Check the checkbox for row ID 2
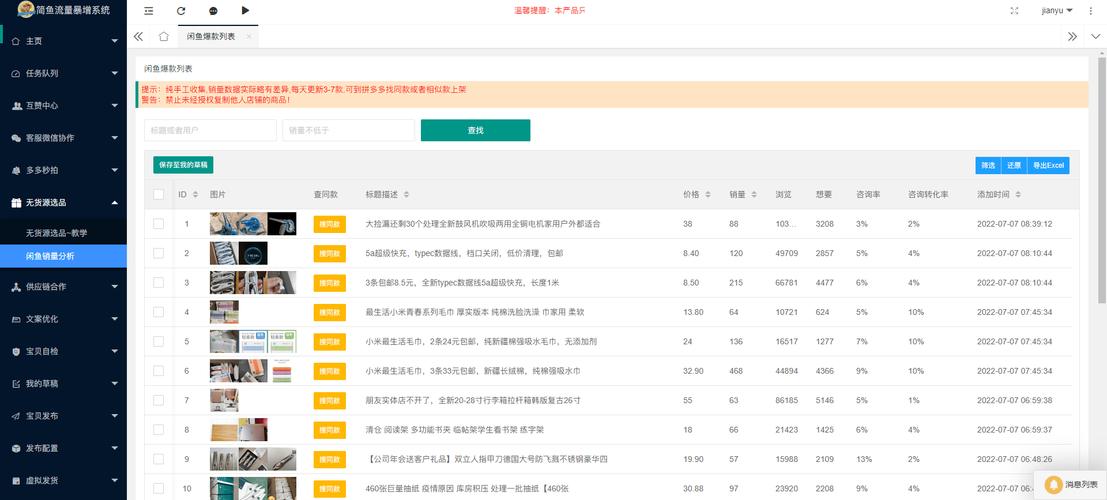1107x500 pixels. click(x=158, y=253)
